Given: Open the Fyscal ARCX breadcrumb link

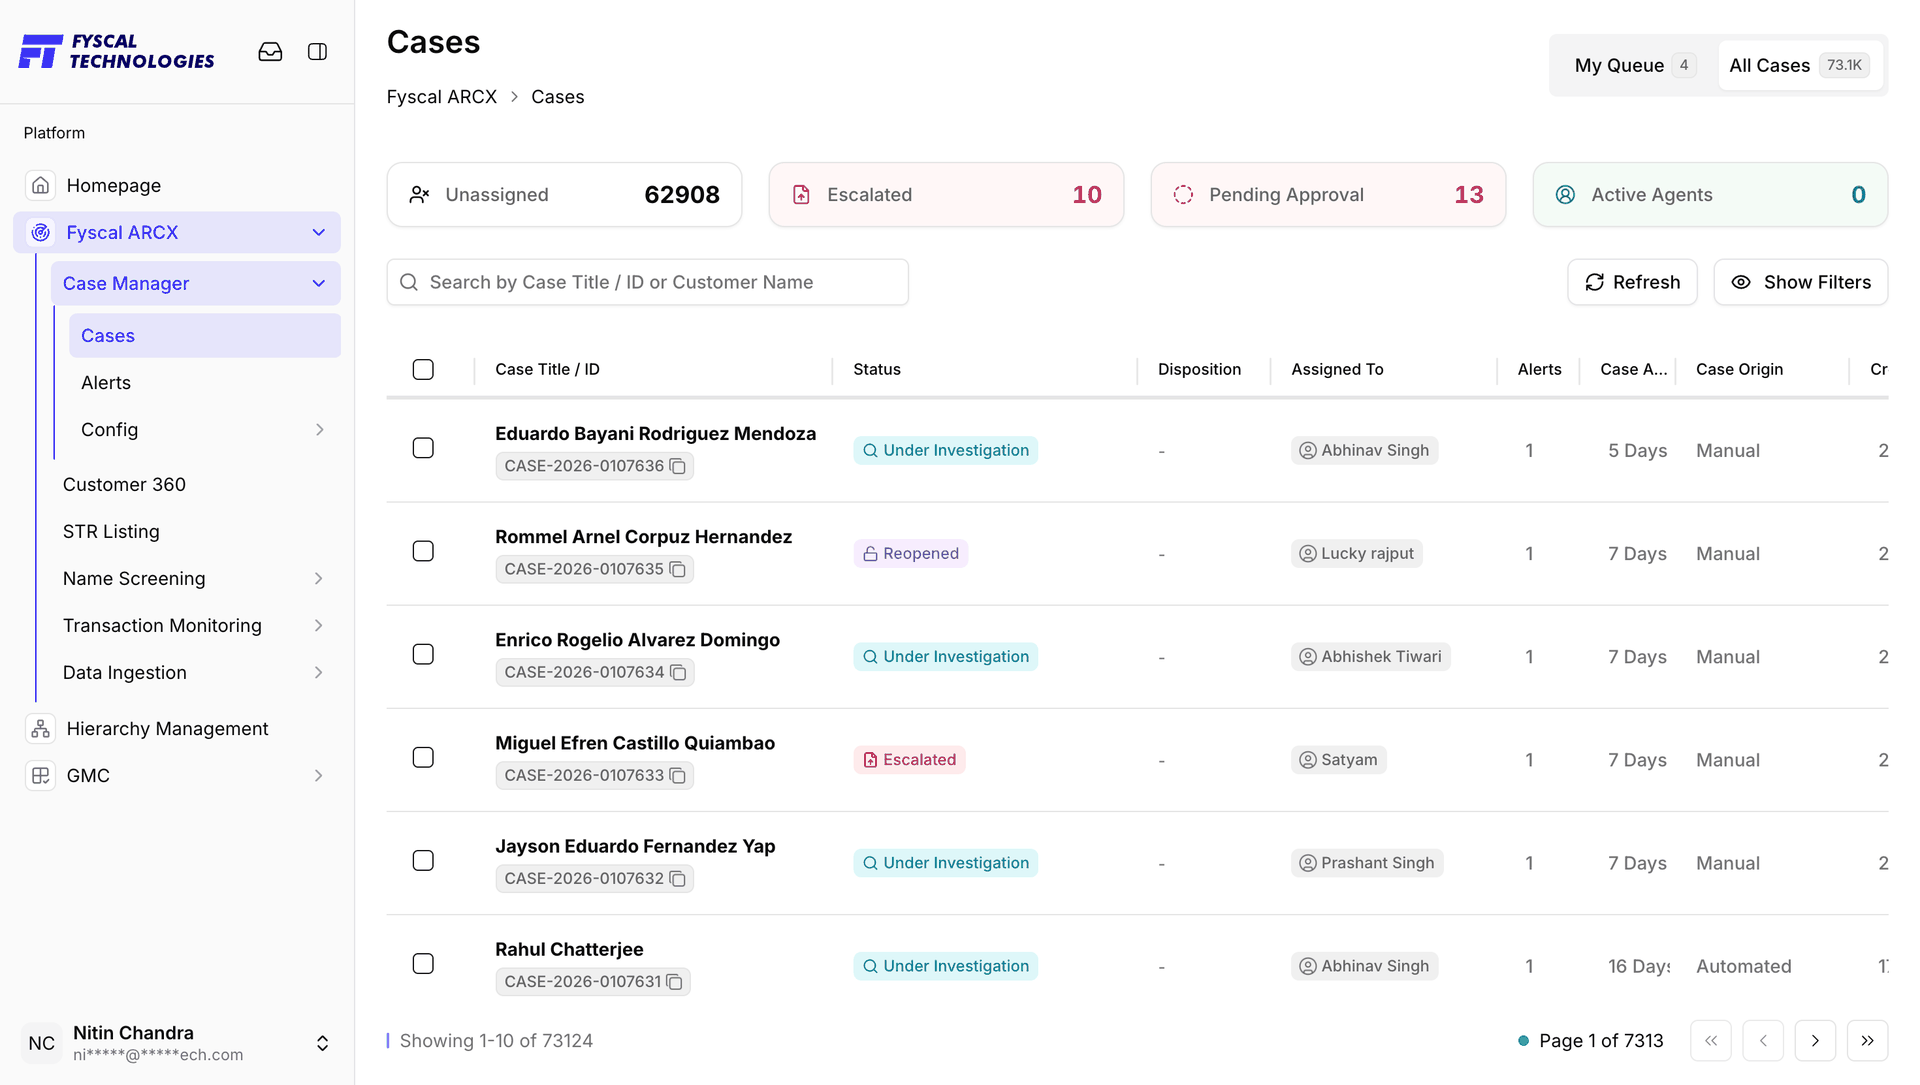Looking at the screenshot, I should click(x=441, y=97).
